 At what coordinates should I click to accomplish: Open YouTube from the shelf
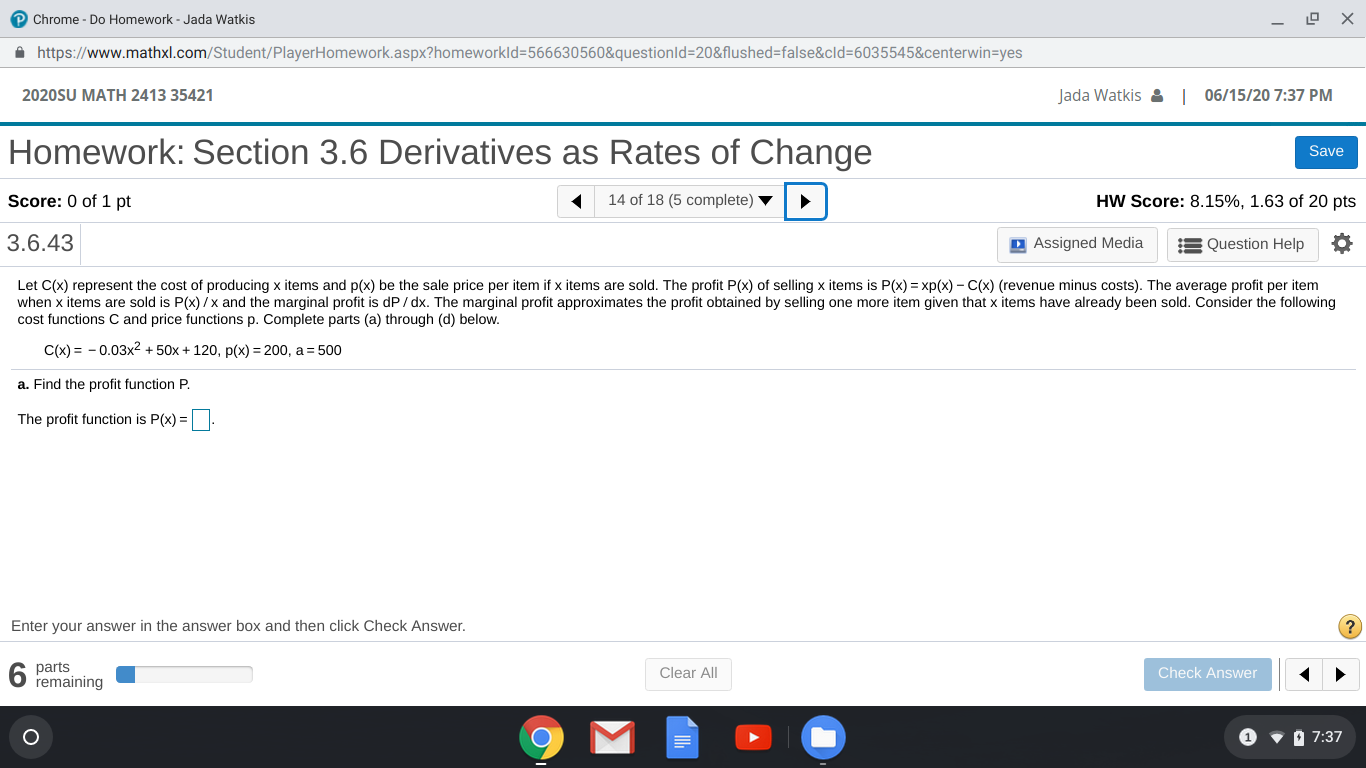tap(753, 738)
